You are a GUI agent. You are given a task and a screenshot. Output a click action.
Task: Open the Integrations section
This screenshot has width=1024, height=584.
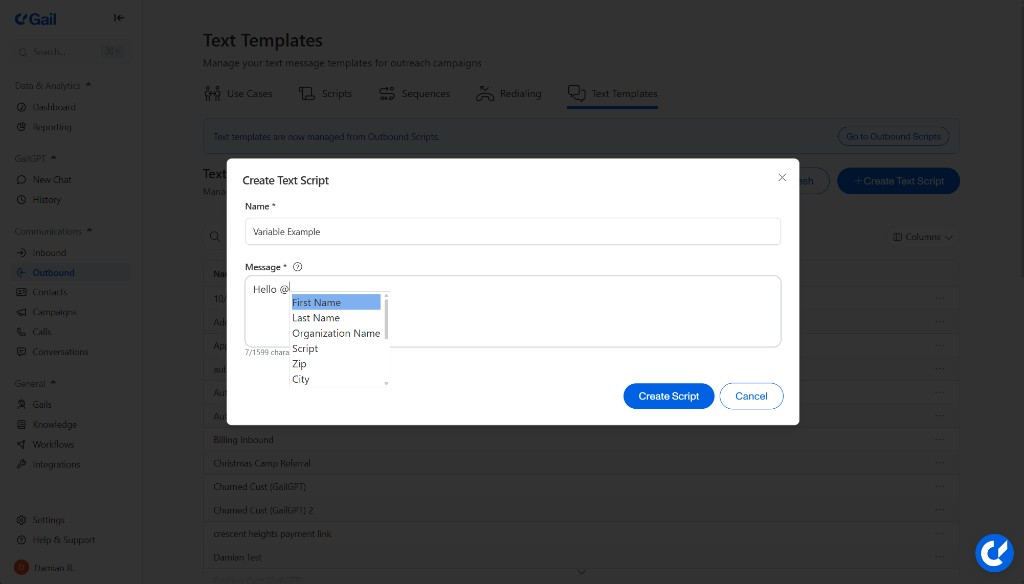click(56, 464)
